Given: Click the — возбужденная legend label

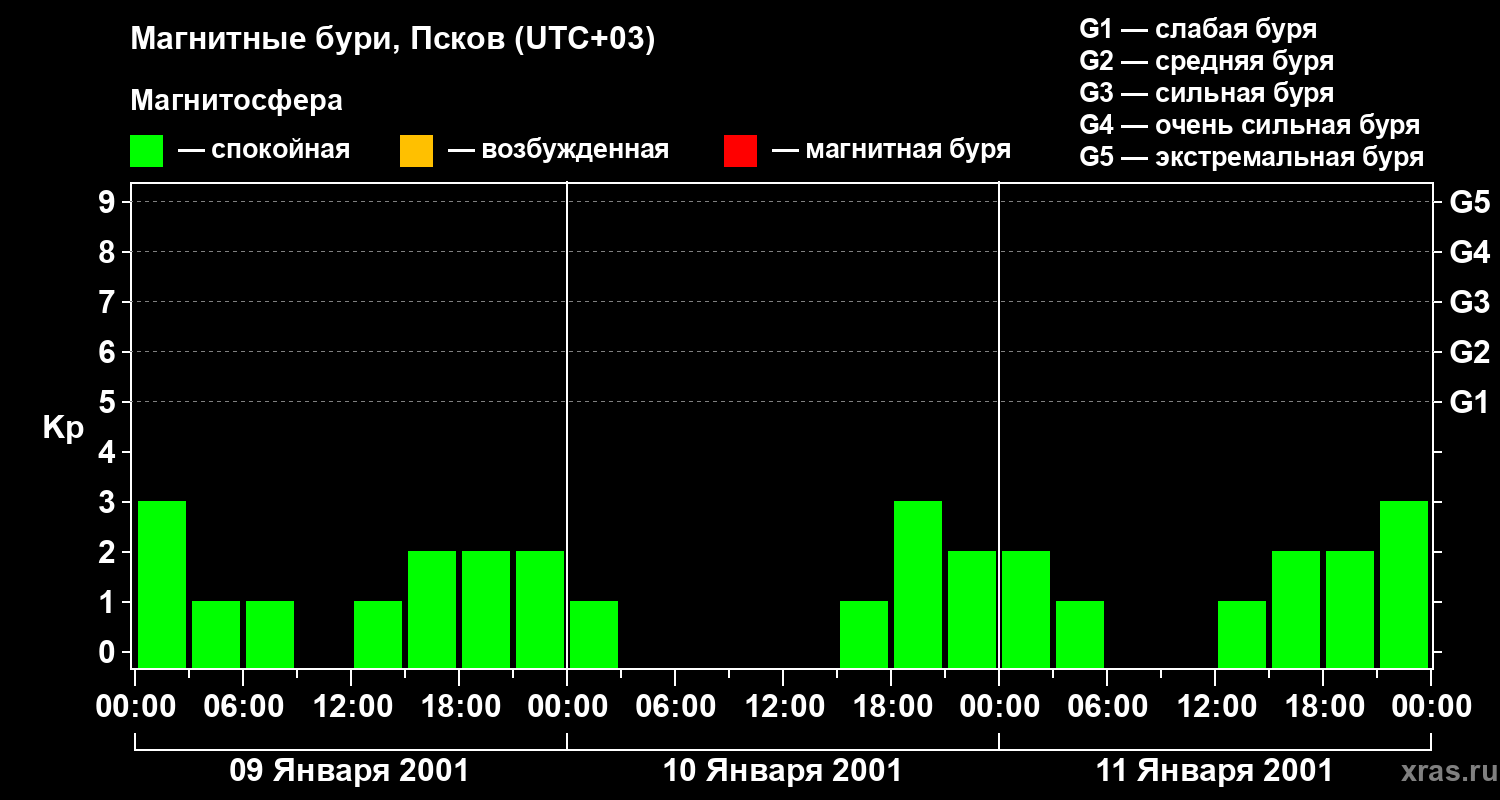Looking at the screenshot, I should [558, 150].
